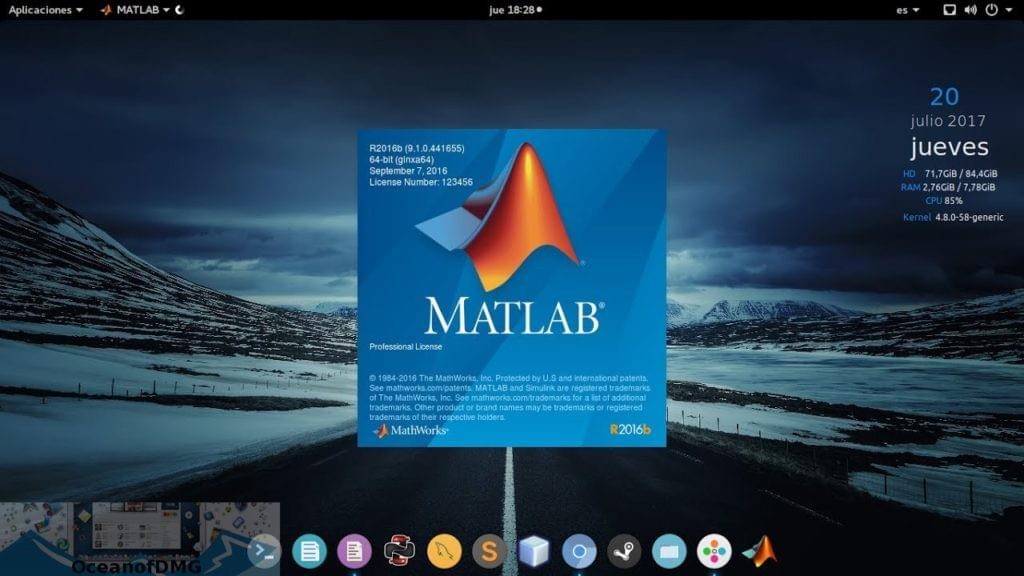The height and width of the screenshot is (576, 1024).
Task: Open the white dock icon with colored dots
Action: point(716,549)
